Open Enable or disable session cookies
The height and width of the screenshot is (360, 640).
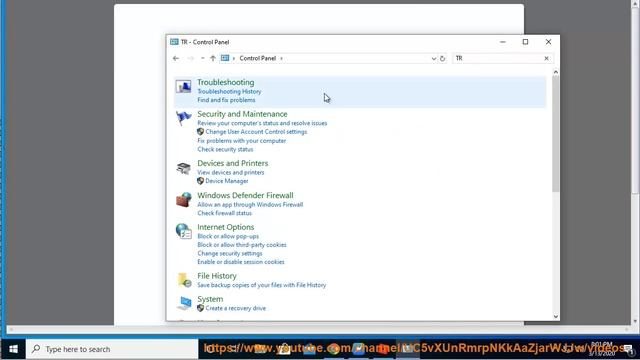pos(241,262)
